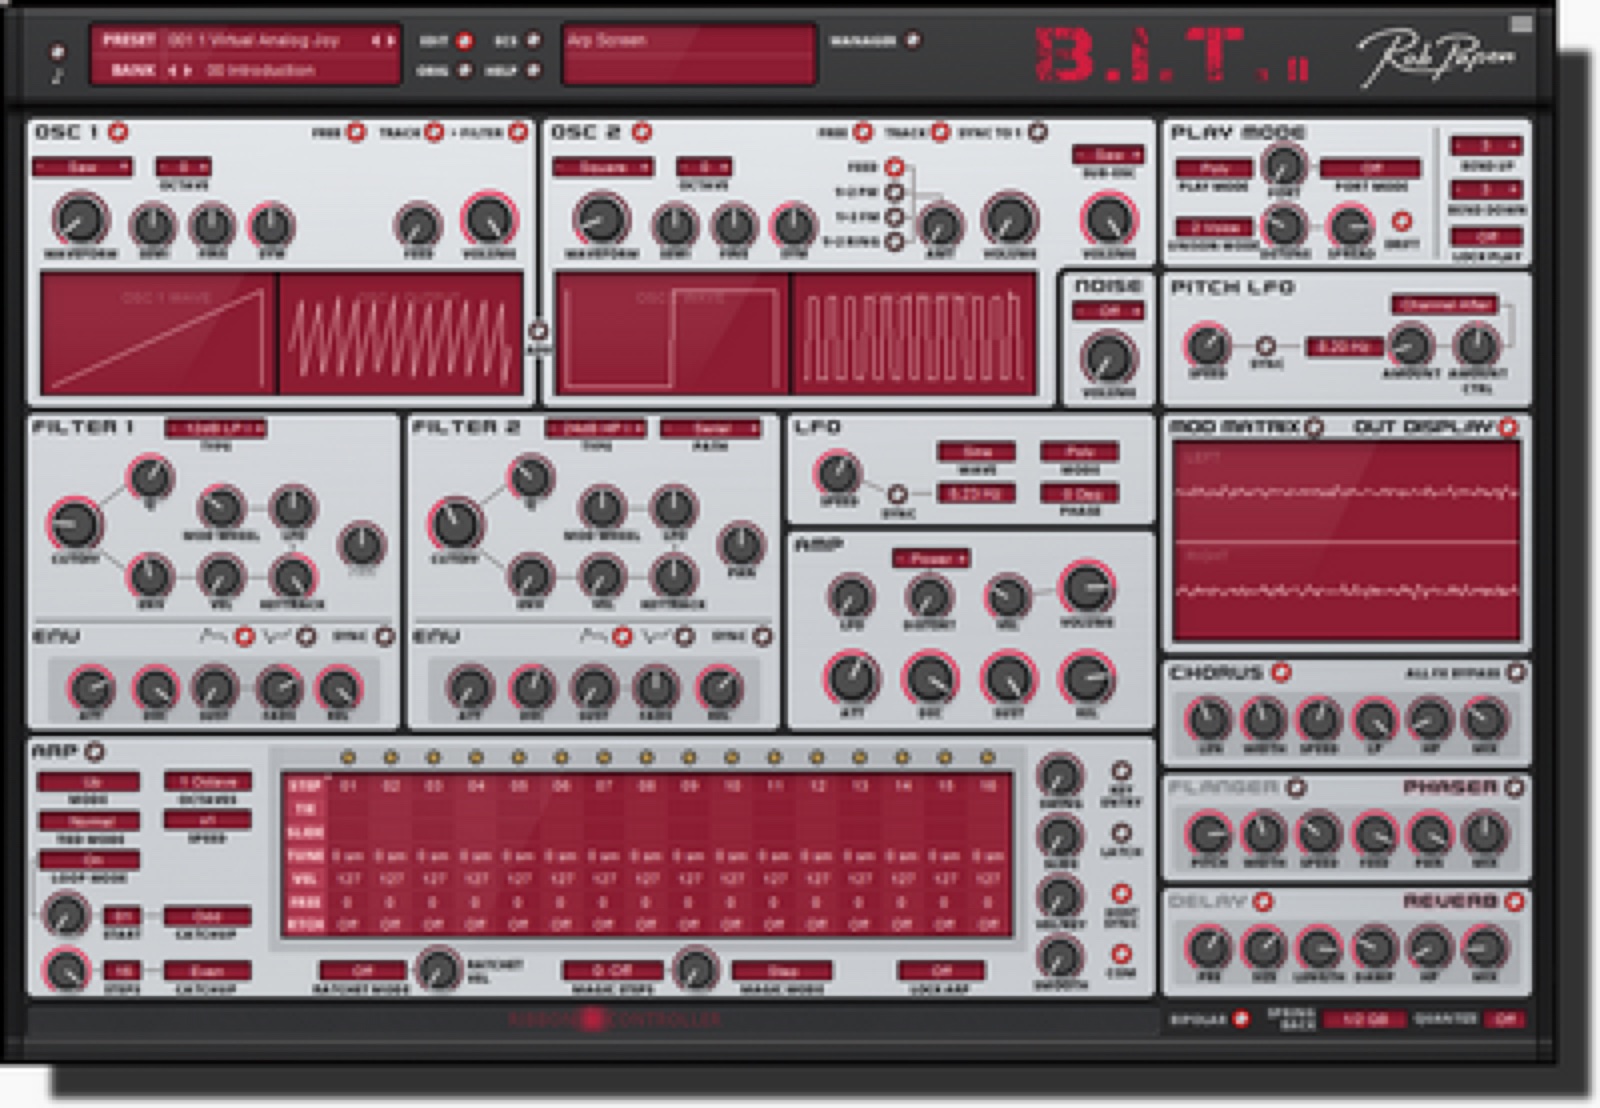The width and height of the screenshot is (1600, 1108).
Task: Toggle the ARP LATCH button
Action: pos(1121,832)
